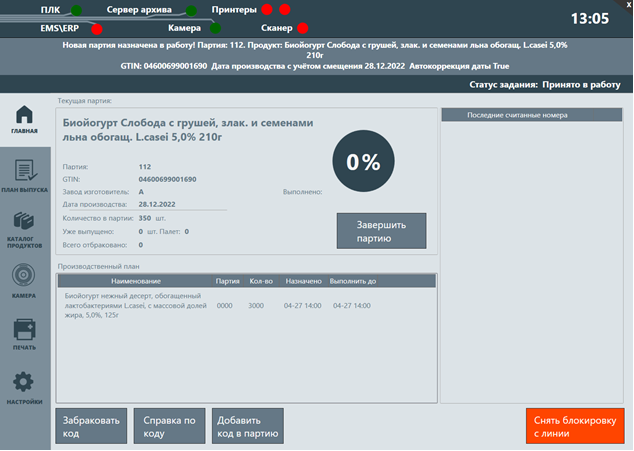The width and height of the screenshot is (634, 451).
Task: Click the Завершить партию button
Action: click(381, 231)
